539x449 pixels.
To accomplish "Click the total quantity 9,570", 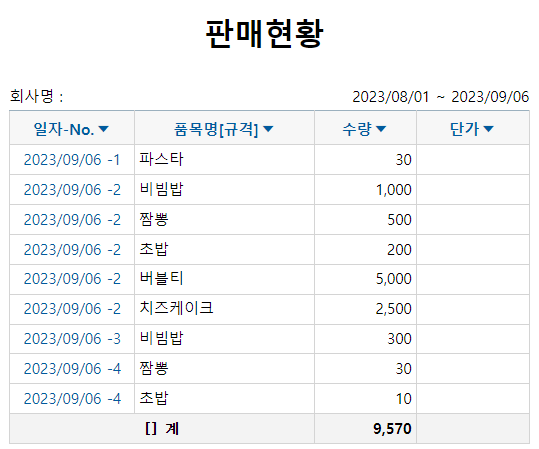I will 392,429.
